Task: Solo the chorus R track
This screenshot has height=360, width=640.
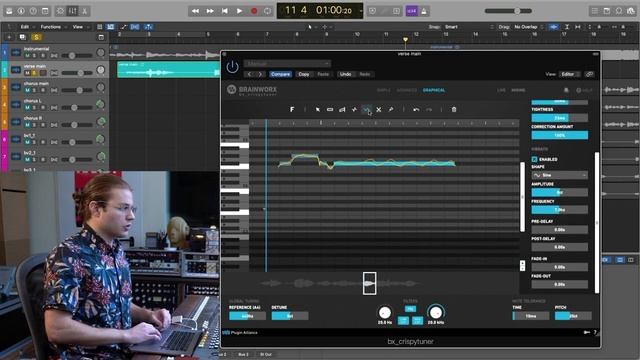Action: (35, 125)
